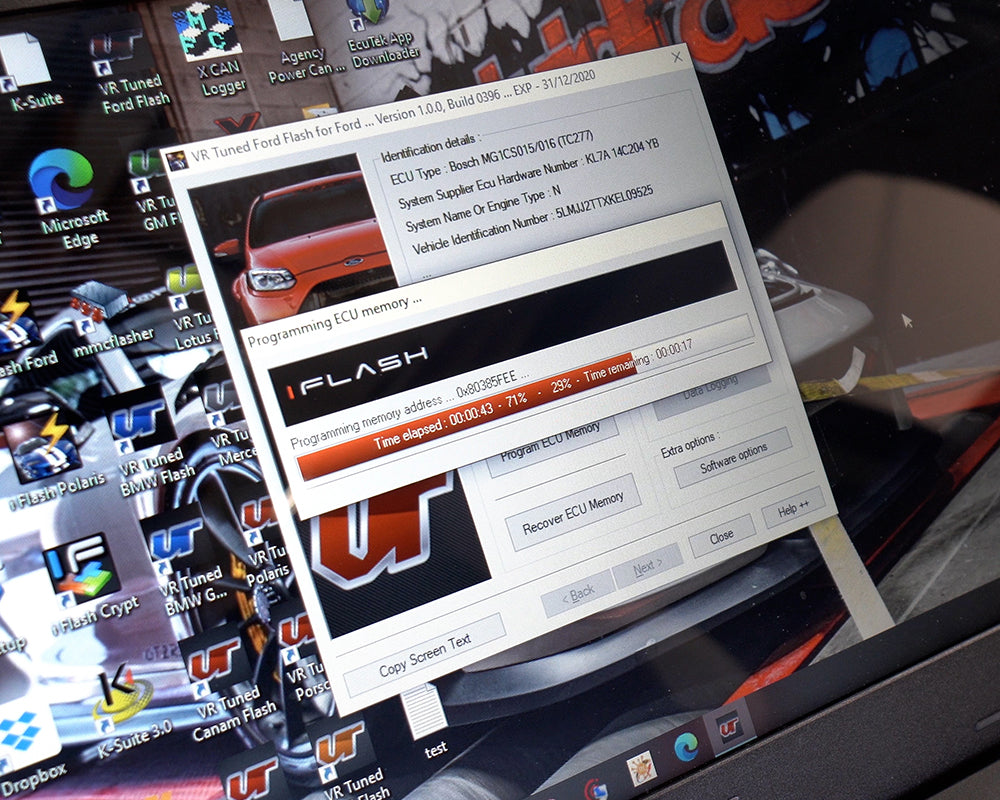1000x800 pixels.
Task: Click the Recover ECU Memory button
Action: [x=573, y=515]
